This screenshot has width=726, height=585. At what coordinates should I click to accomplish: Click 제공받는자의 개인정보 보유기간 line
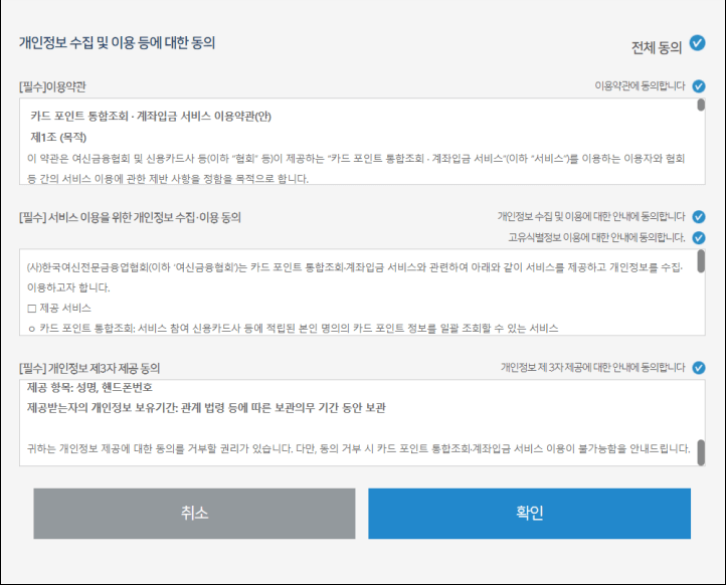(x=206, y=408)
